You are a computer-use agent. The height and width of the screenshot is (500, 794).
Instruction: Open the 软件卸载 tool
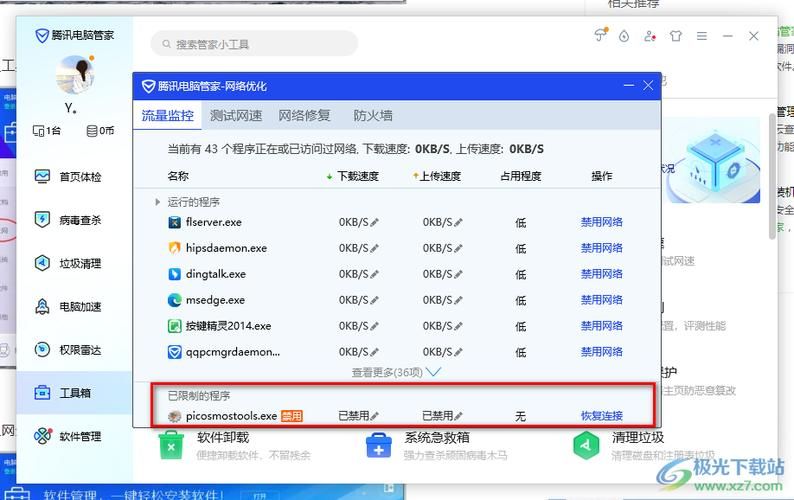coord(234,445)
